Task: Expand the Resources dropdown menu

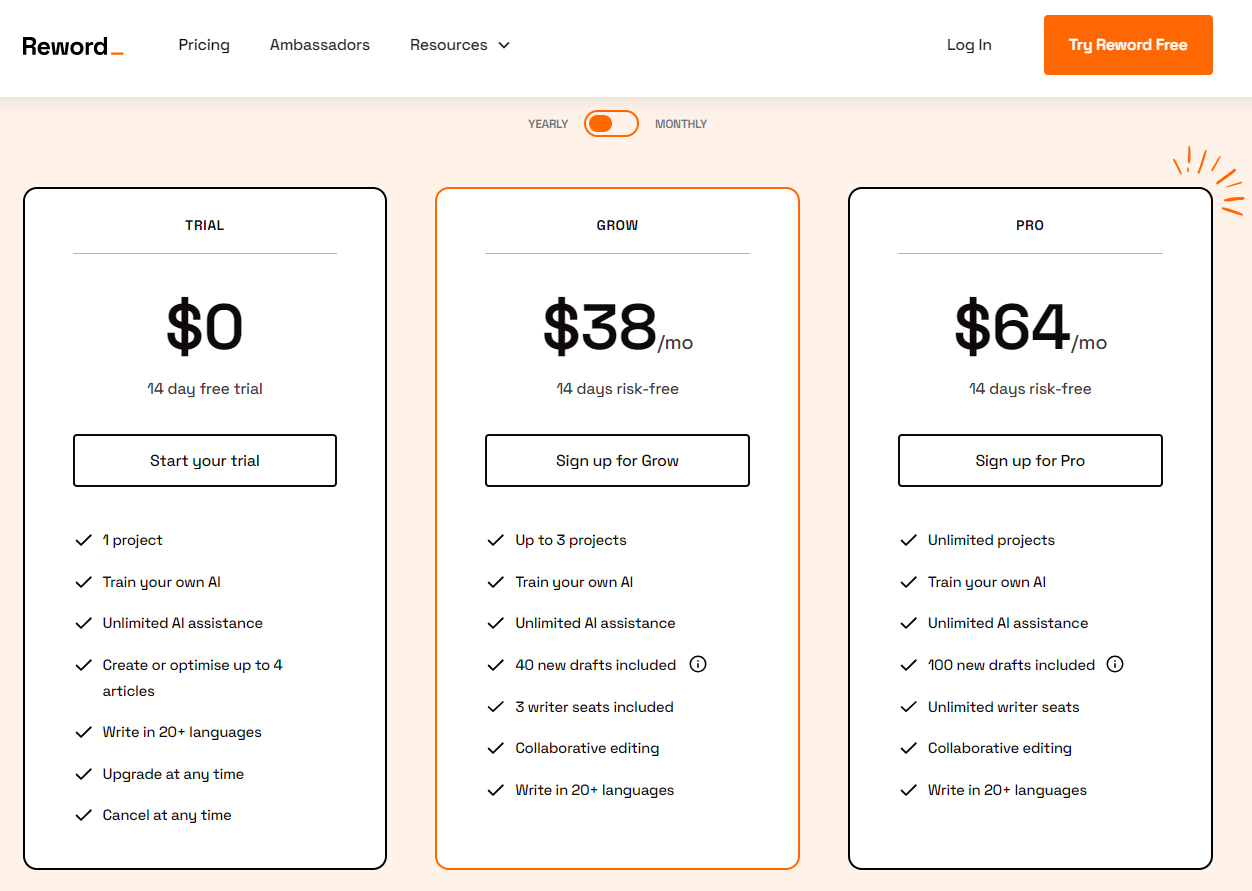Action: point(449,45)
